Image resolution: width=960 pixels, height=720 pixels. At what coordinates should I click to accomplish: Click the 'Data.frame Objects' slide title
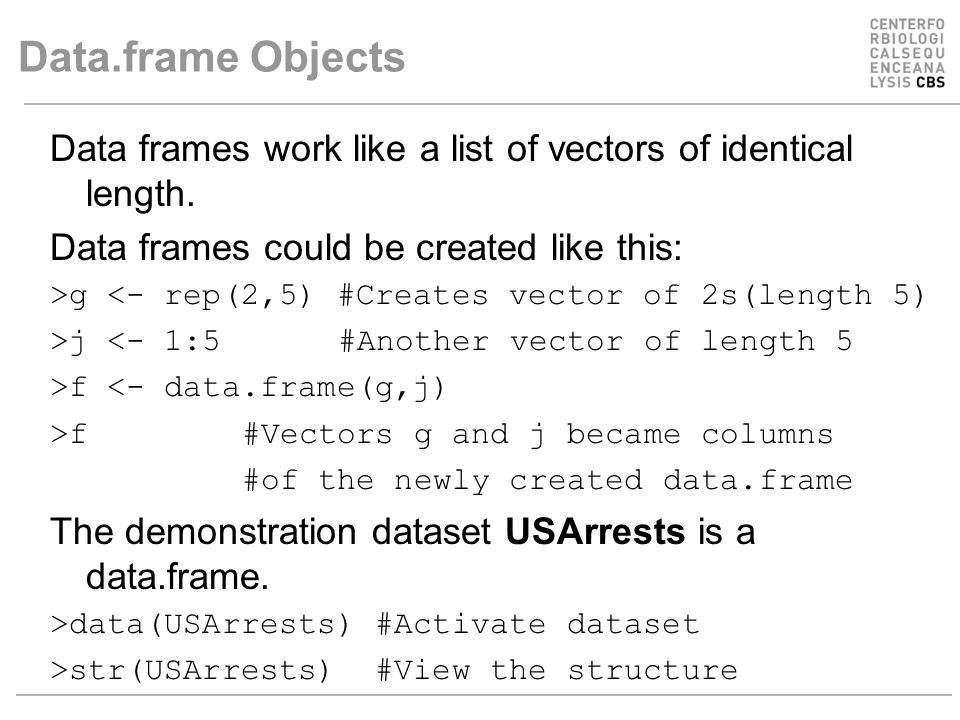click(x=212, y=57)
